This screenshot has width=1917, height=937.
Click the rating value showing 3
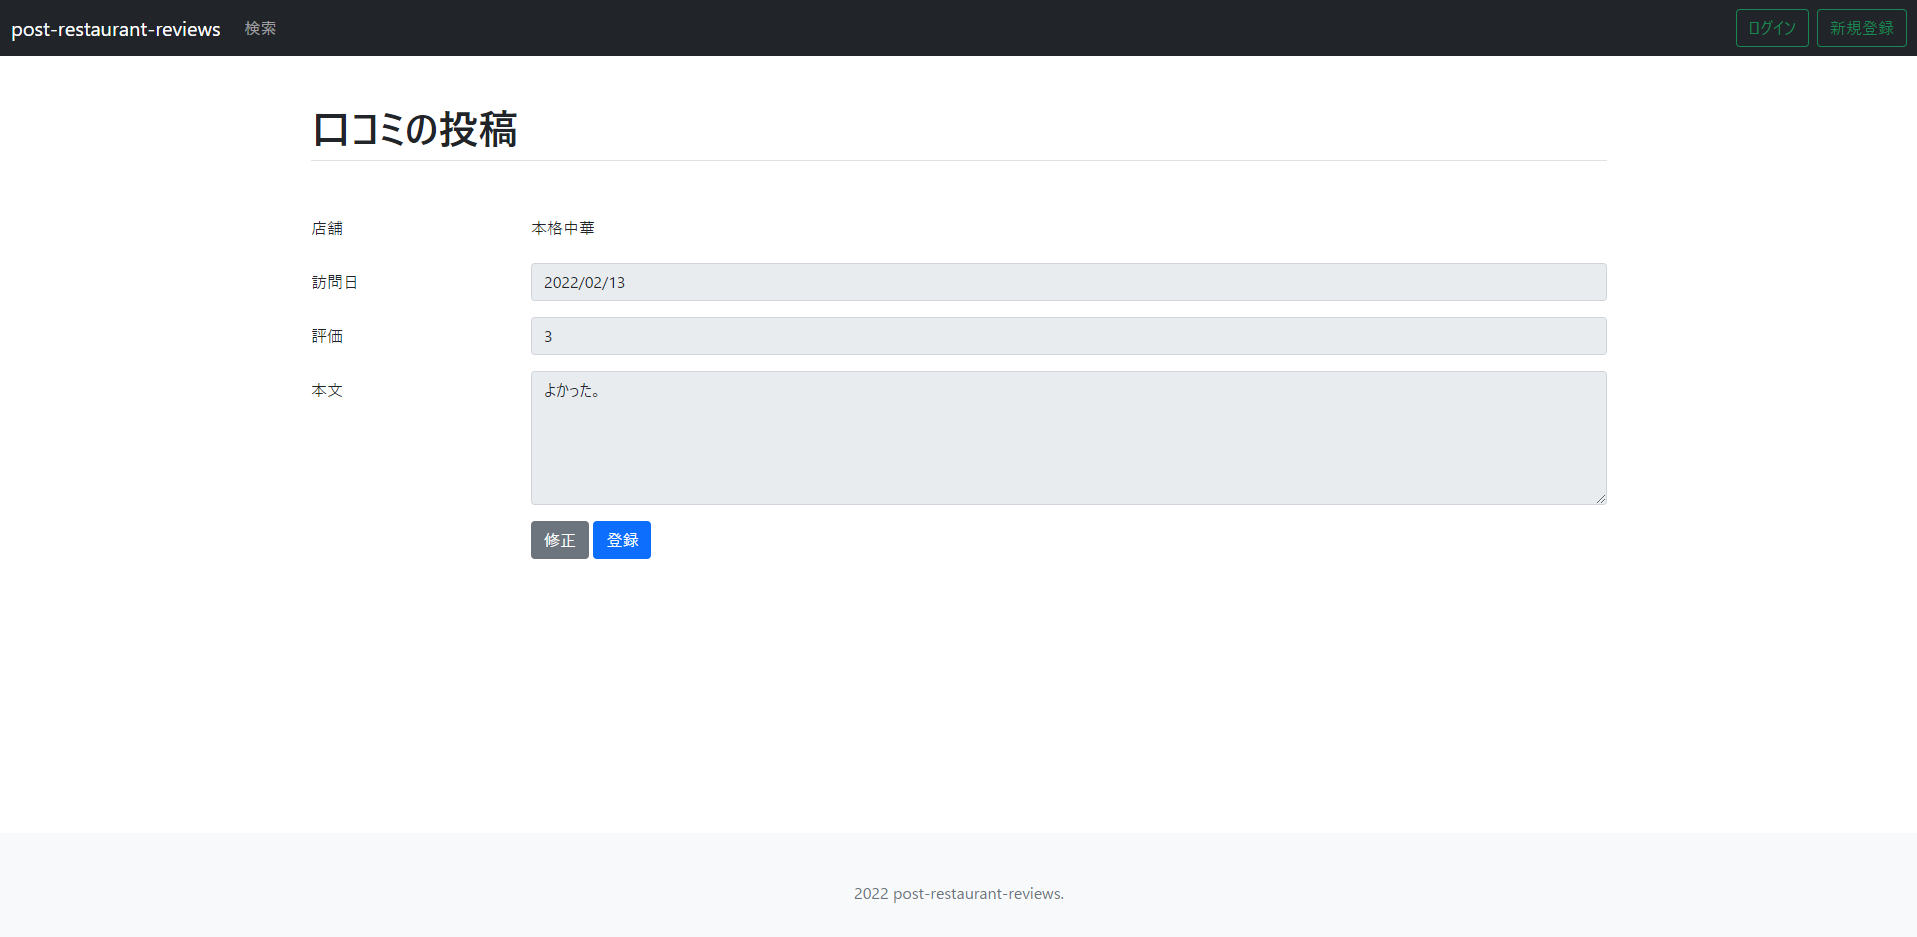(x=548, y=336)
